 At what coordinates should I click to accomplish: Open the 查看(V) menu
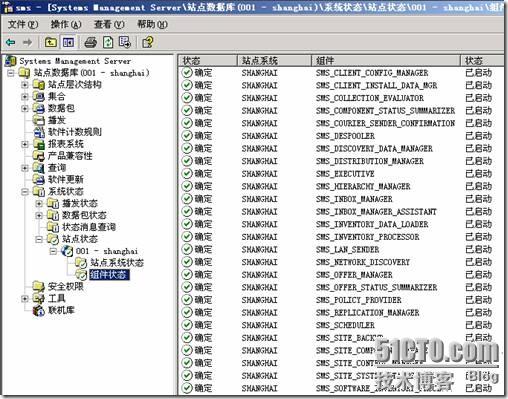(x=109, y=24)
